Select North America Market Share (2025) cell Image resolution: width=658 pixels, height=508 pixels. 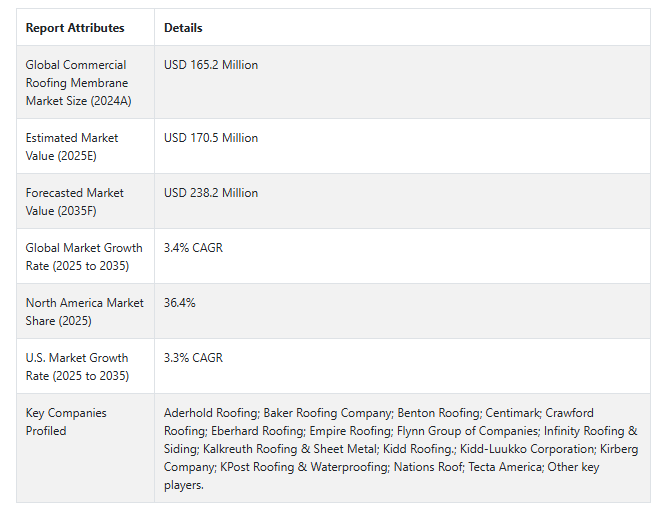(84, 312)
